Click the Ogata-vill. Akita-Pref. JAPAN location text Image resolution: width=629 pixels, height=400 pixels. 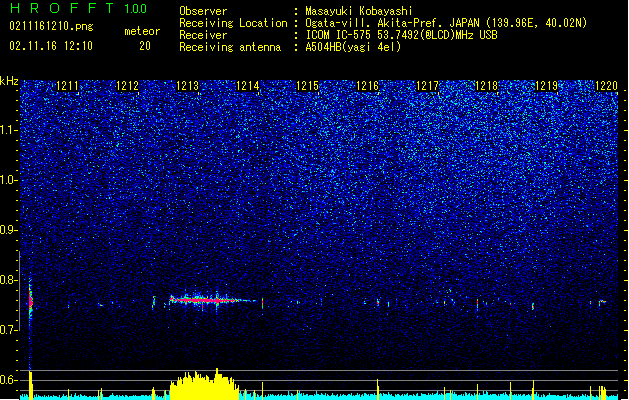pyautogui.click(x=446, y=23)
